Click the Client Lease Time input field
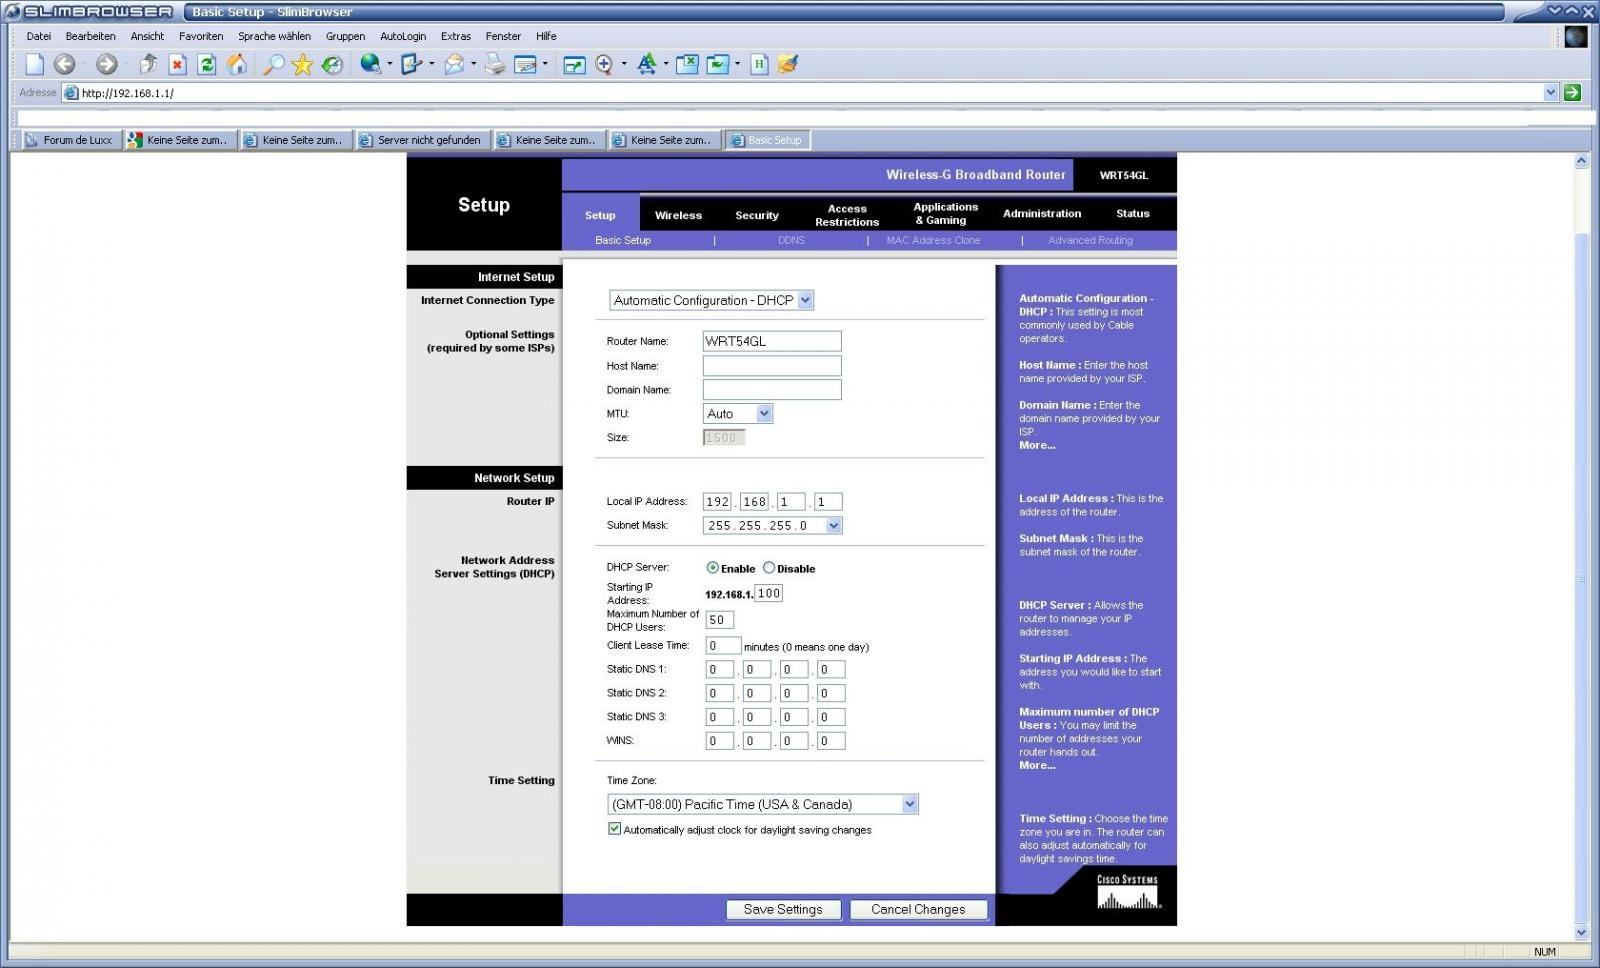This screenshot has width=1600, height=968. [723, 646]
